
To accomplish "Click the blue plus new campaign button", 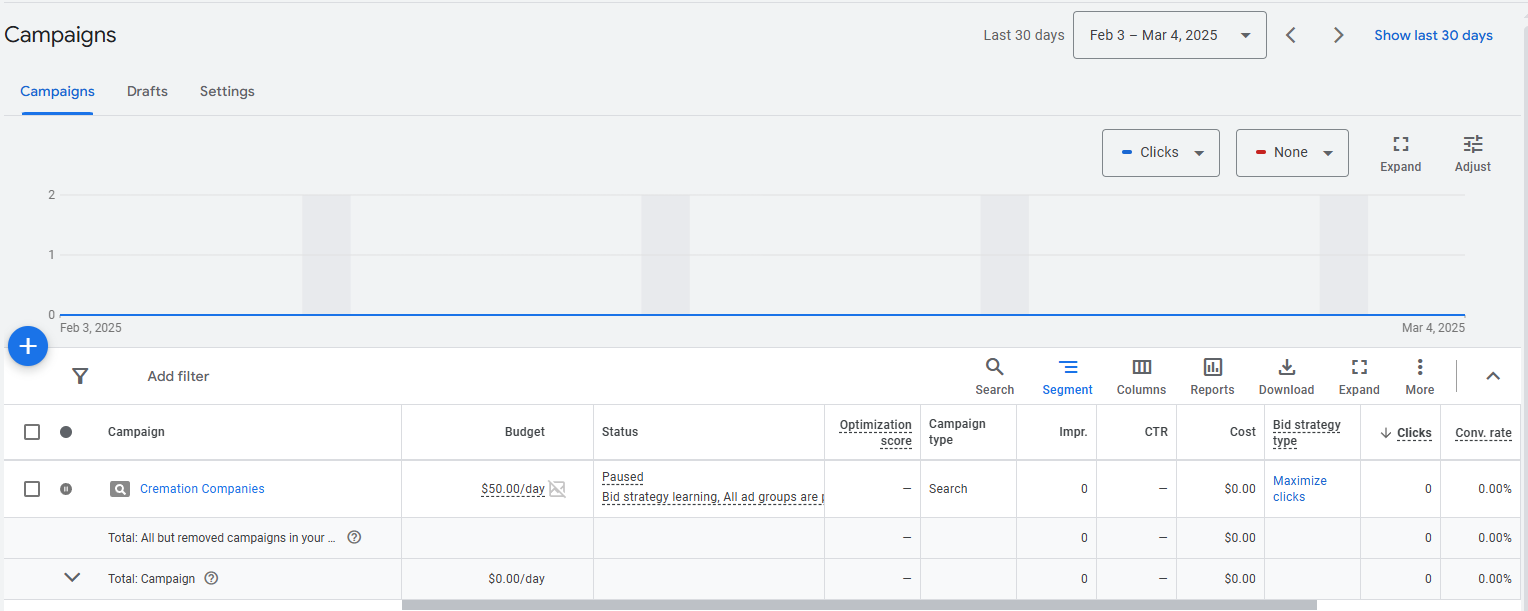I will [x=28, y=346].
